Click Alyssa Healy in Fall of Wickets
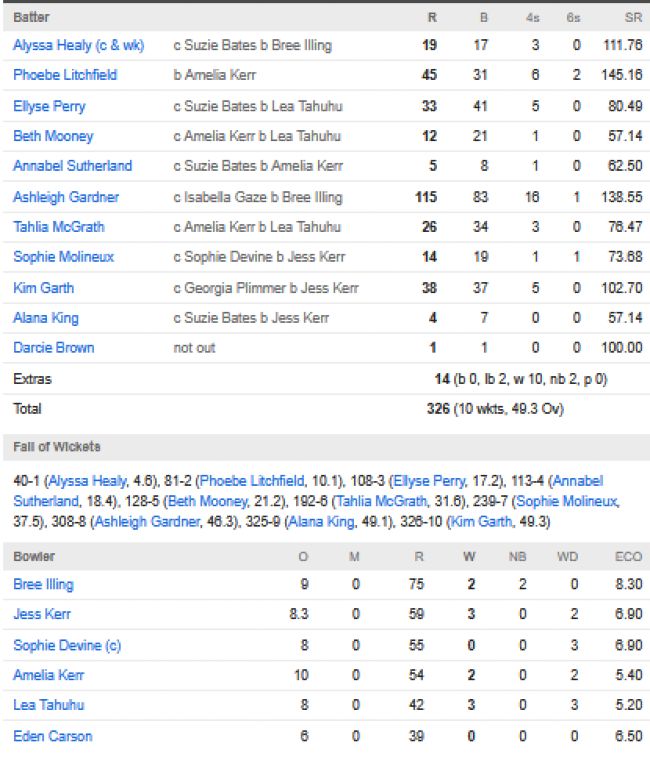650x757 pixels. (x=87, y=481)
